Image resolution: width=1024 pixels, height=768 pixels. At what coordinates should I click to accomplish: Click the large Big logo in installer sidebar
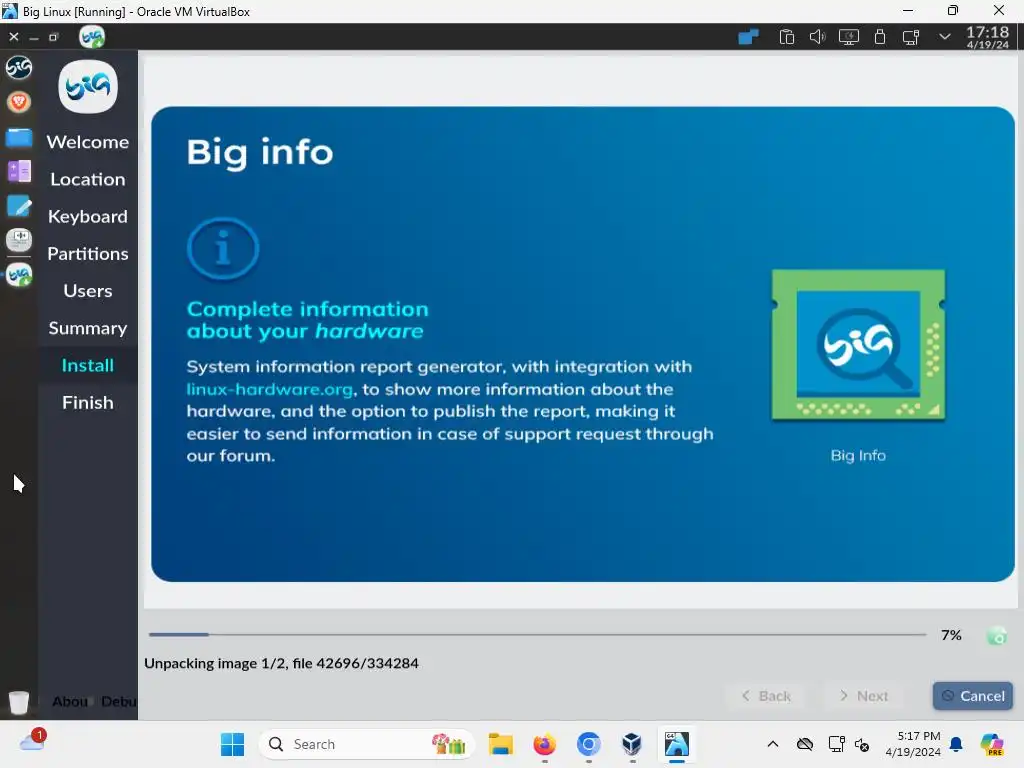pyautogui.click(x=88, y=86)
